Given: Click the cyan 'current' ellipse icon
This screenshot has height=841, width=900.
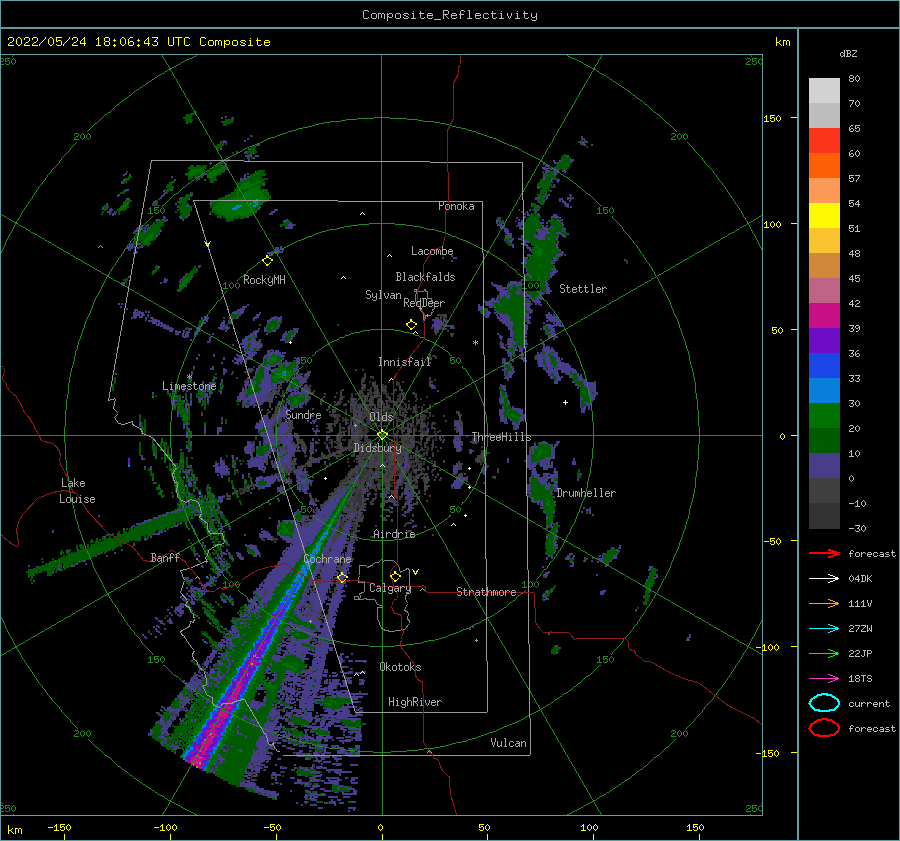Looking at the screenshot, I should click(824, 703).
